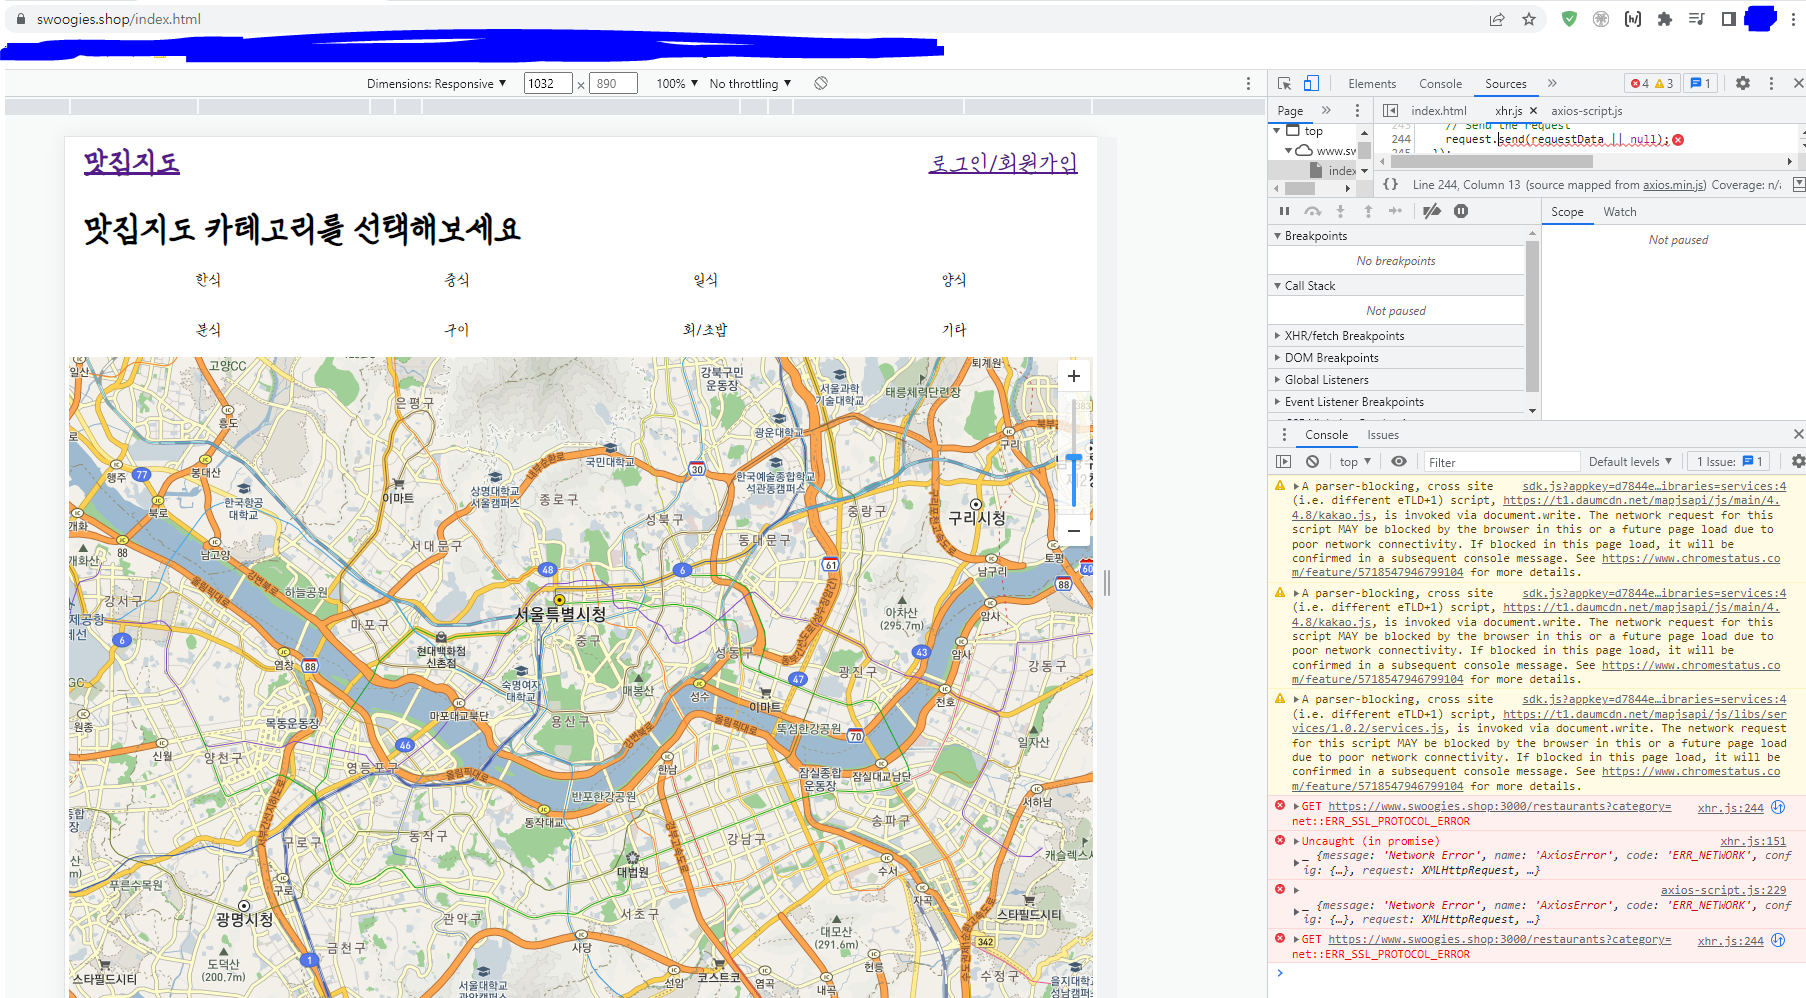Zoom in on the map with plus button
1806x998 pixels.
click(1074, 377)
